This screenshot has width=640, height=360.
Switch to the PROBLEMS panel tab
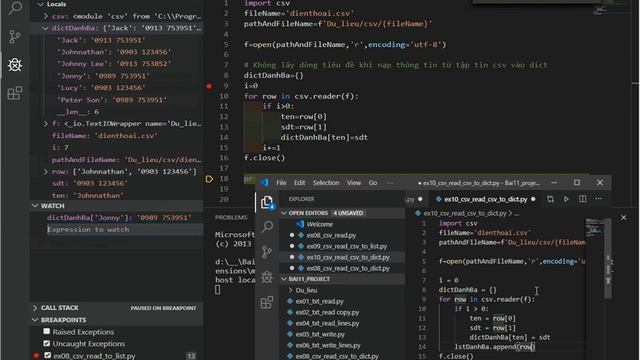231,218
